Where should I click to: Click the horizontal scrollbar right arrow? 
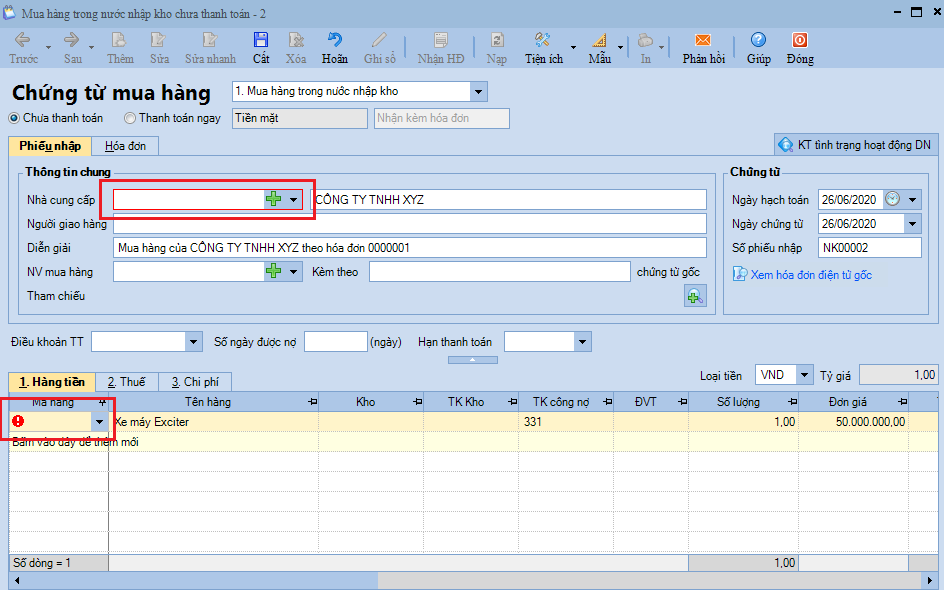click(x=931, y=580)
